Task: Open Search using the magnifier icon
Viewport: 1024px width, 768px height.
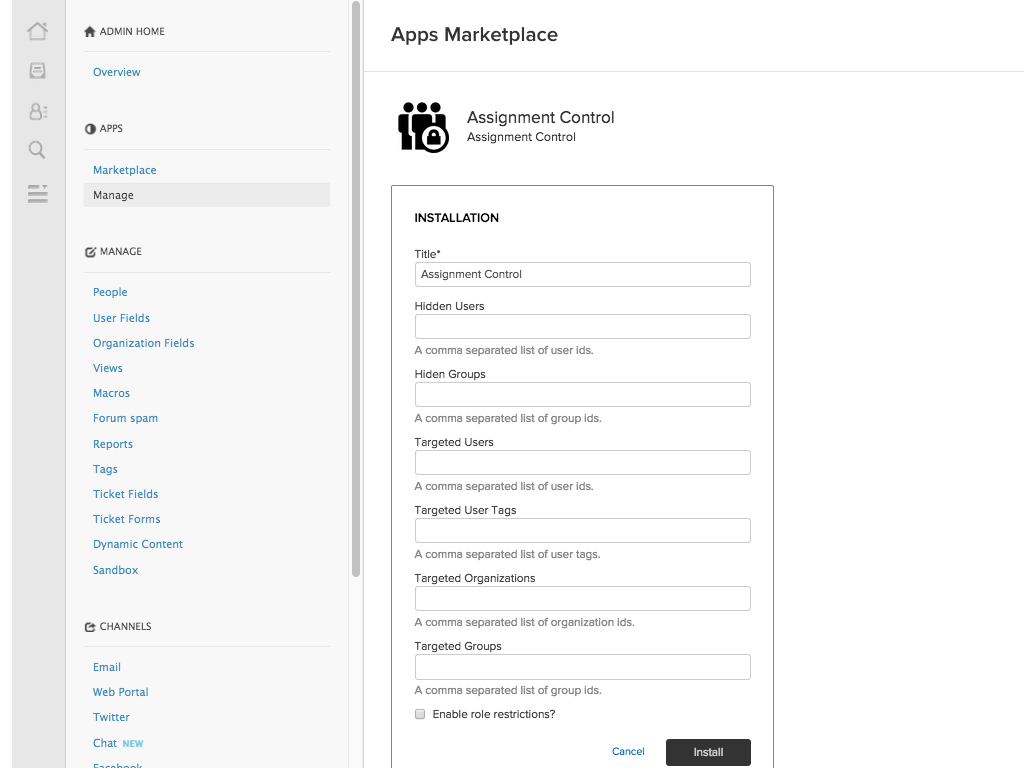Action: click(37, 150)
